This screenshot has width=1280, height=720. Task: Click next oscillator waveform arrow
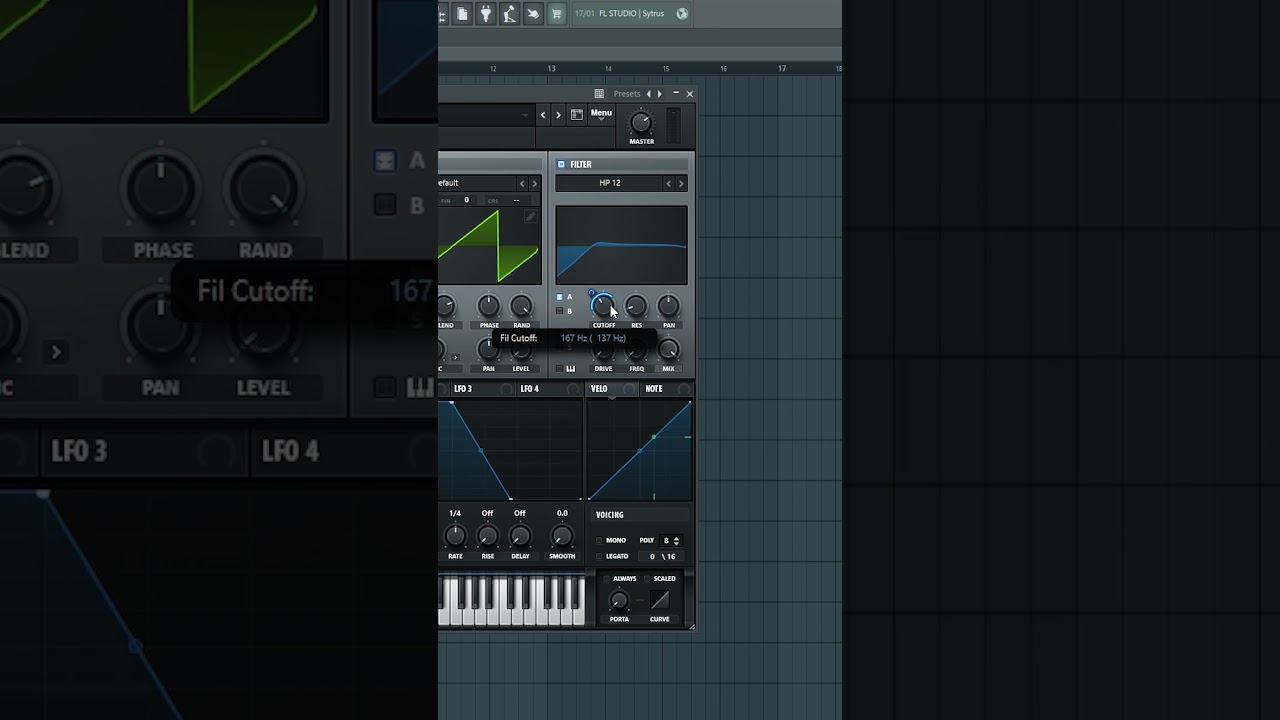coord(534,183)
